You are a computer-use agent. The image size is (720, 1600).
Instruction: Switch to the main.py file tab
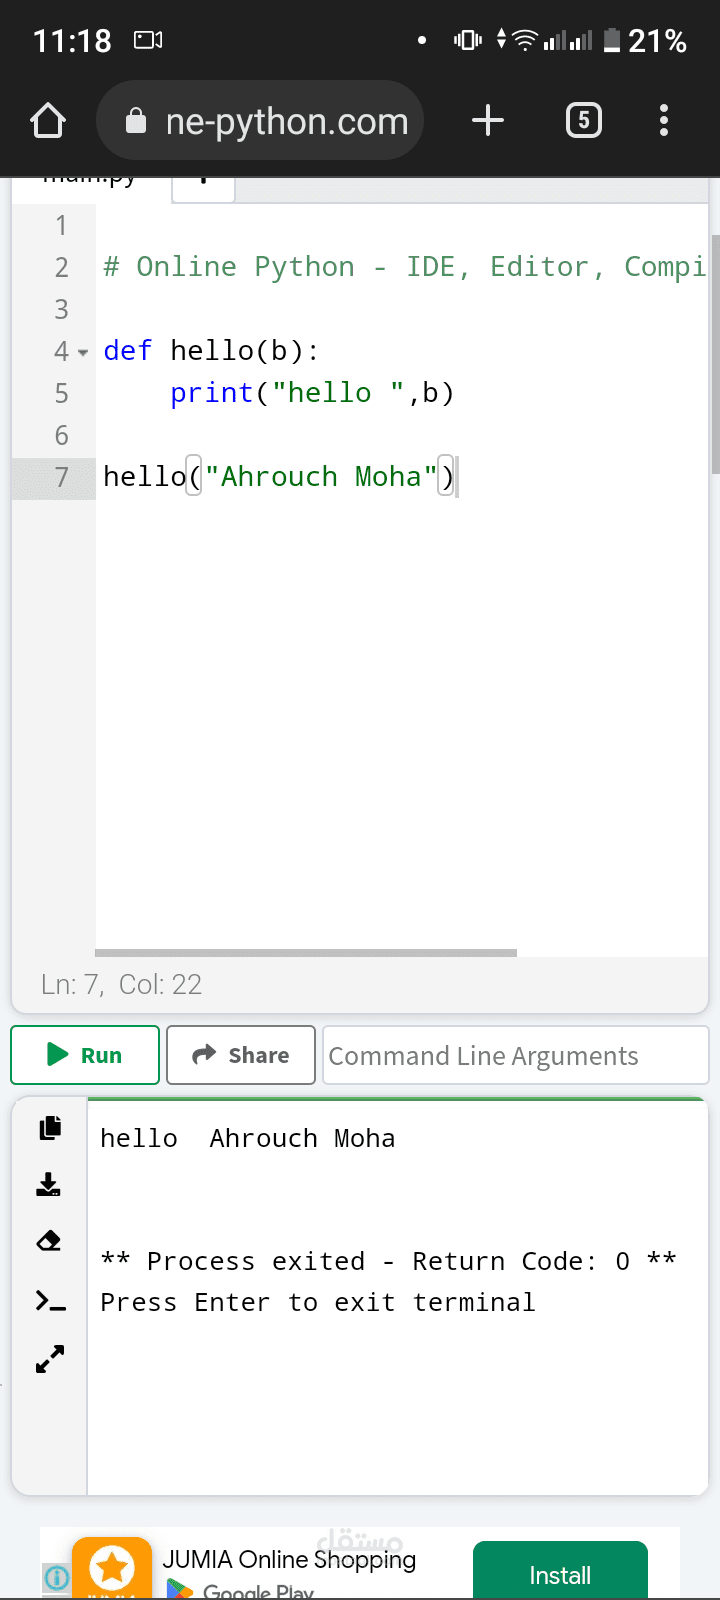click(90, 183)
